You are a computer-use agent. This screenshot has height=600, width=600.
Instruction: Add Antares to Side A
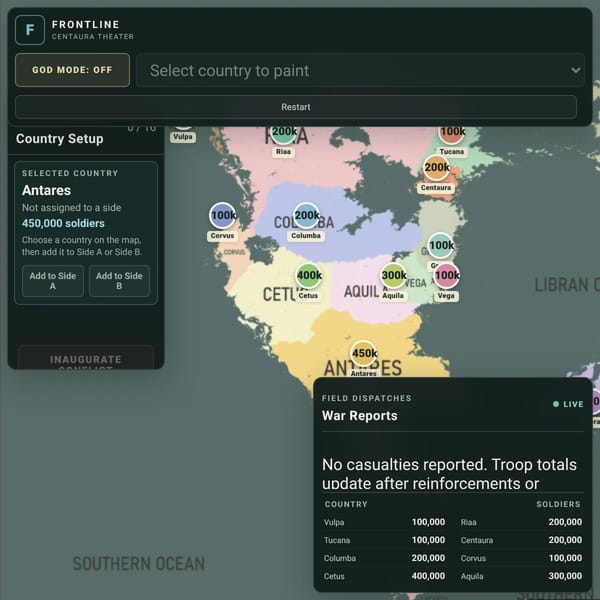[x=53, y=281]
